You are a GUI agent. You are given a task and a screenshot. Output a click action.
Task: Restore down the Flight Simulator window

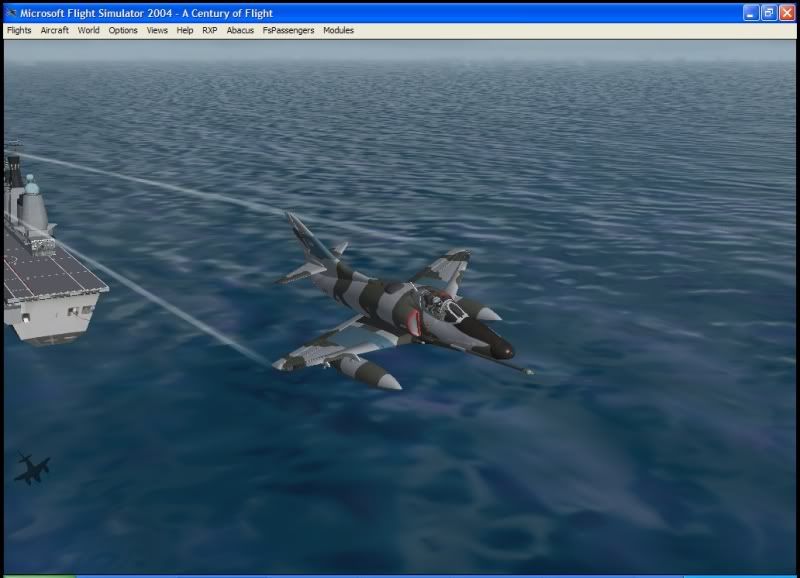point(768,13)
